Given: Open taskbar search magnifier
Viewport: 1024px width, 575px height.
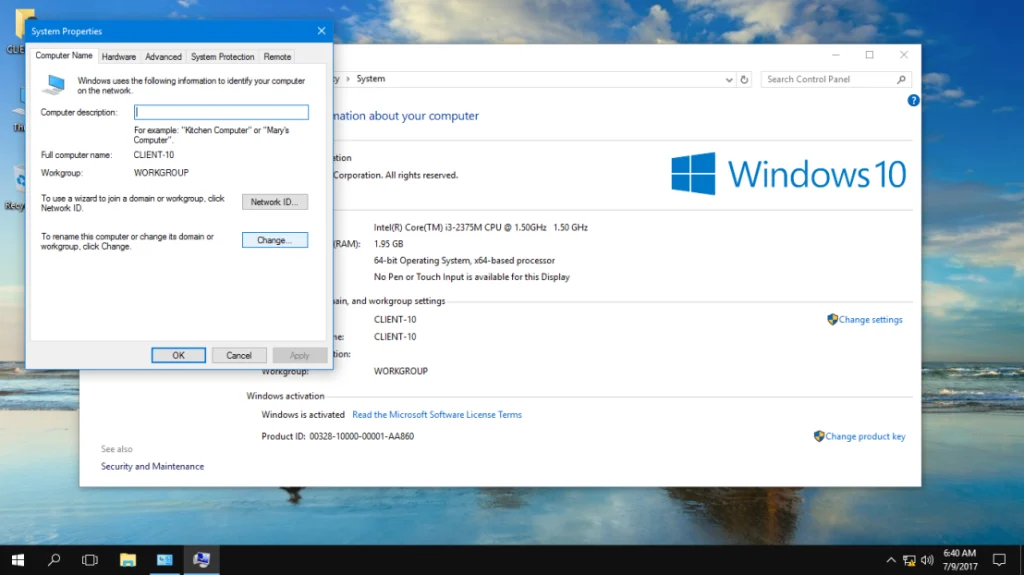Looking at the screenshot, I should (x=54, y=560).
